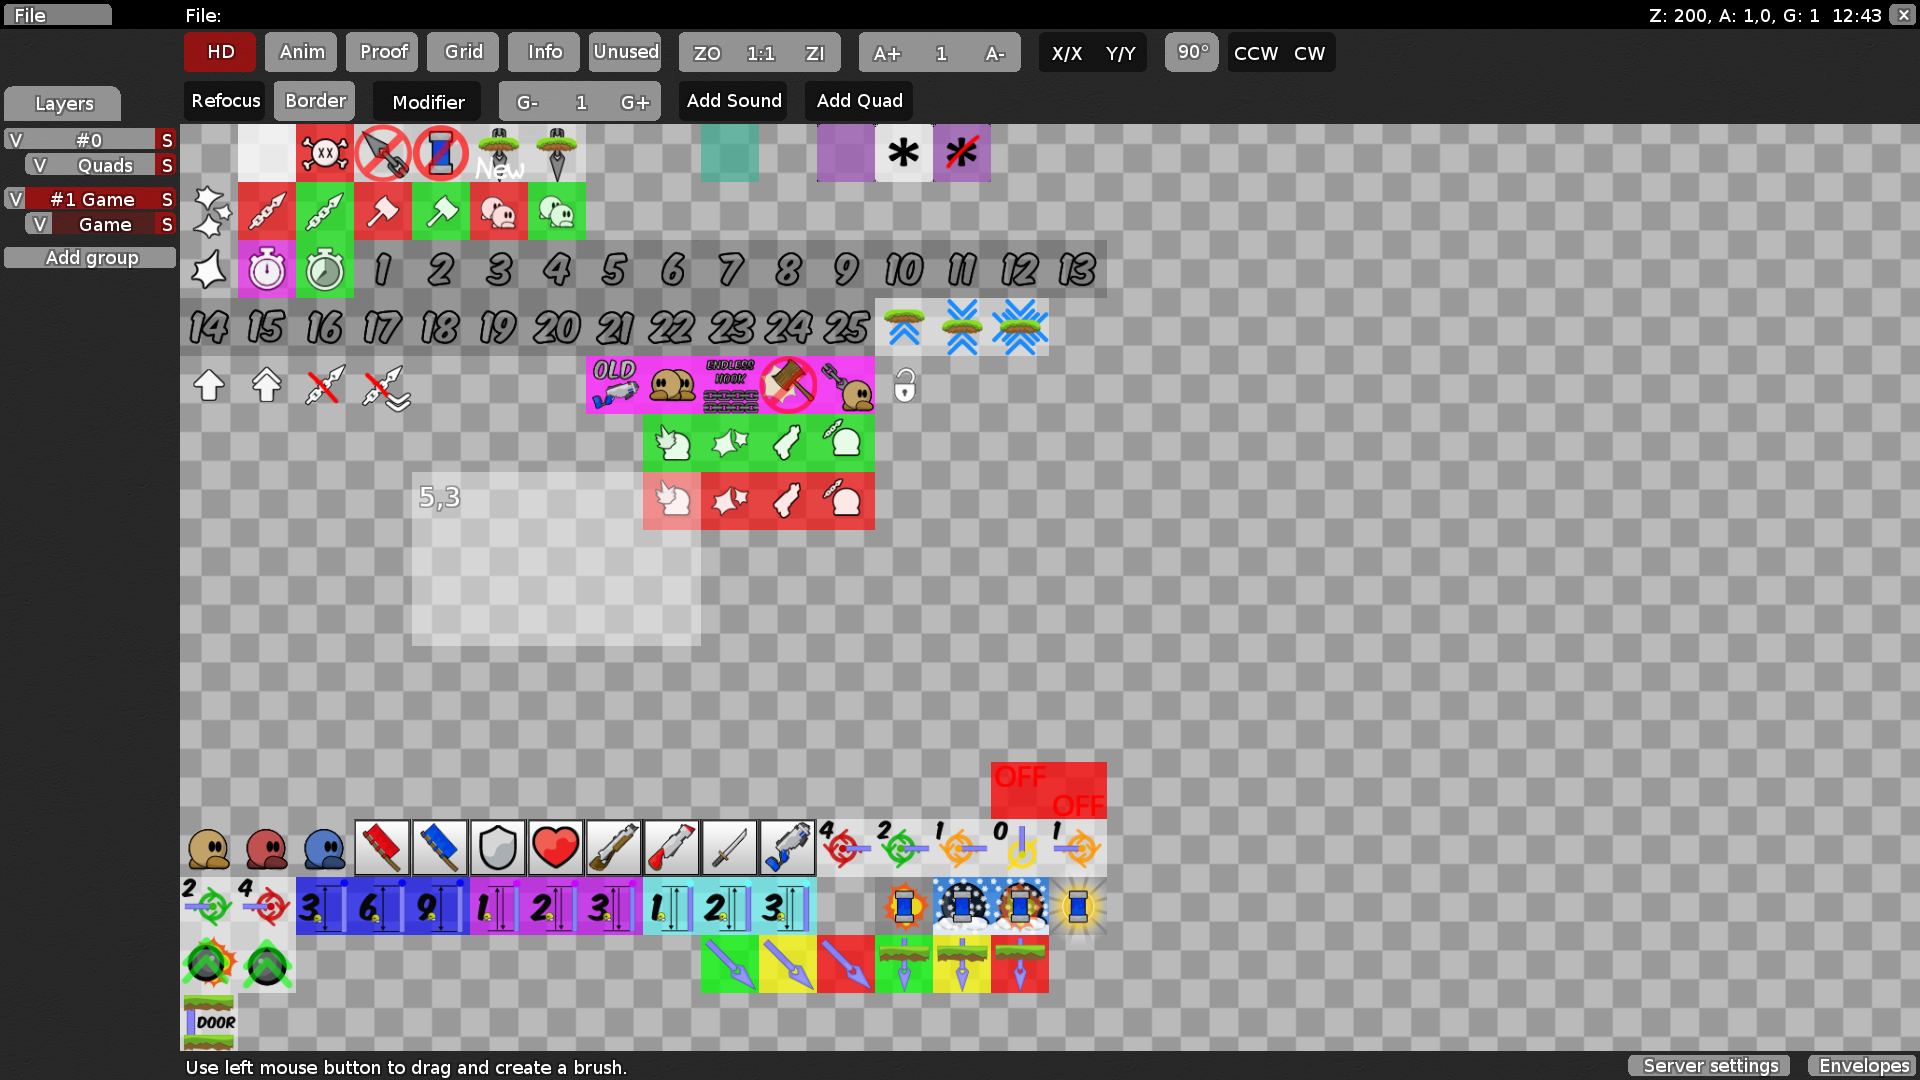Click the padlock lock tile

[904, 385]
